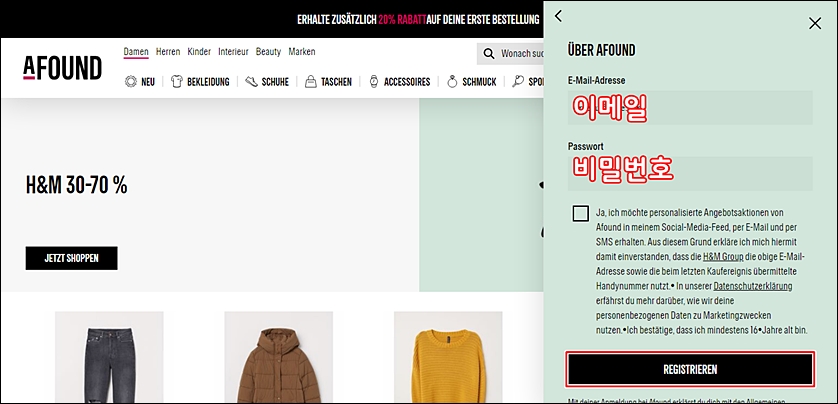
Task: Select the Kinder tab
Action: pos(199,52)
